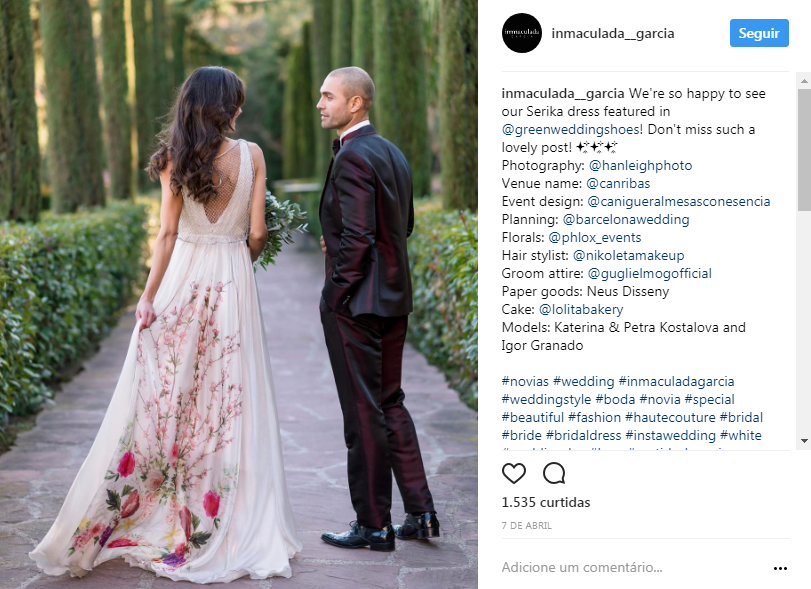Viewport: 811px width, 589px height.
Task: Visit the @barcelonawedding planning mention
Action: click(626, 219)
